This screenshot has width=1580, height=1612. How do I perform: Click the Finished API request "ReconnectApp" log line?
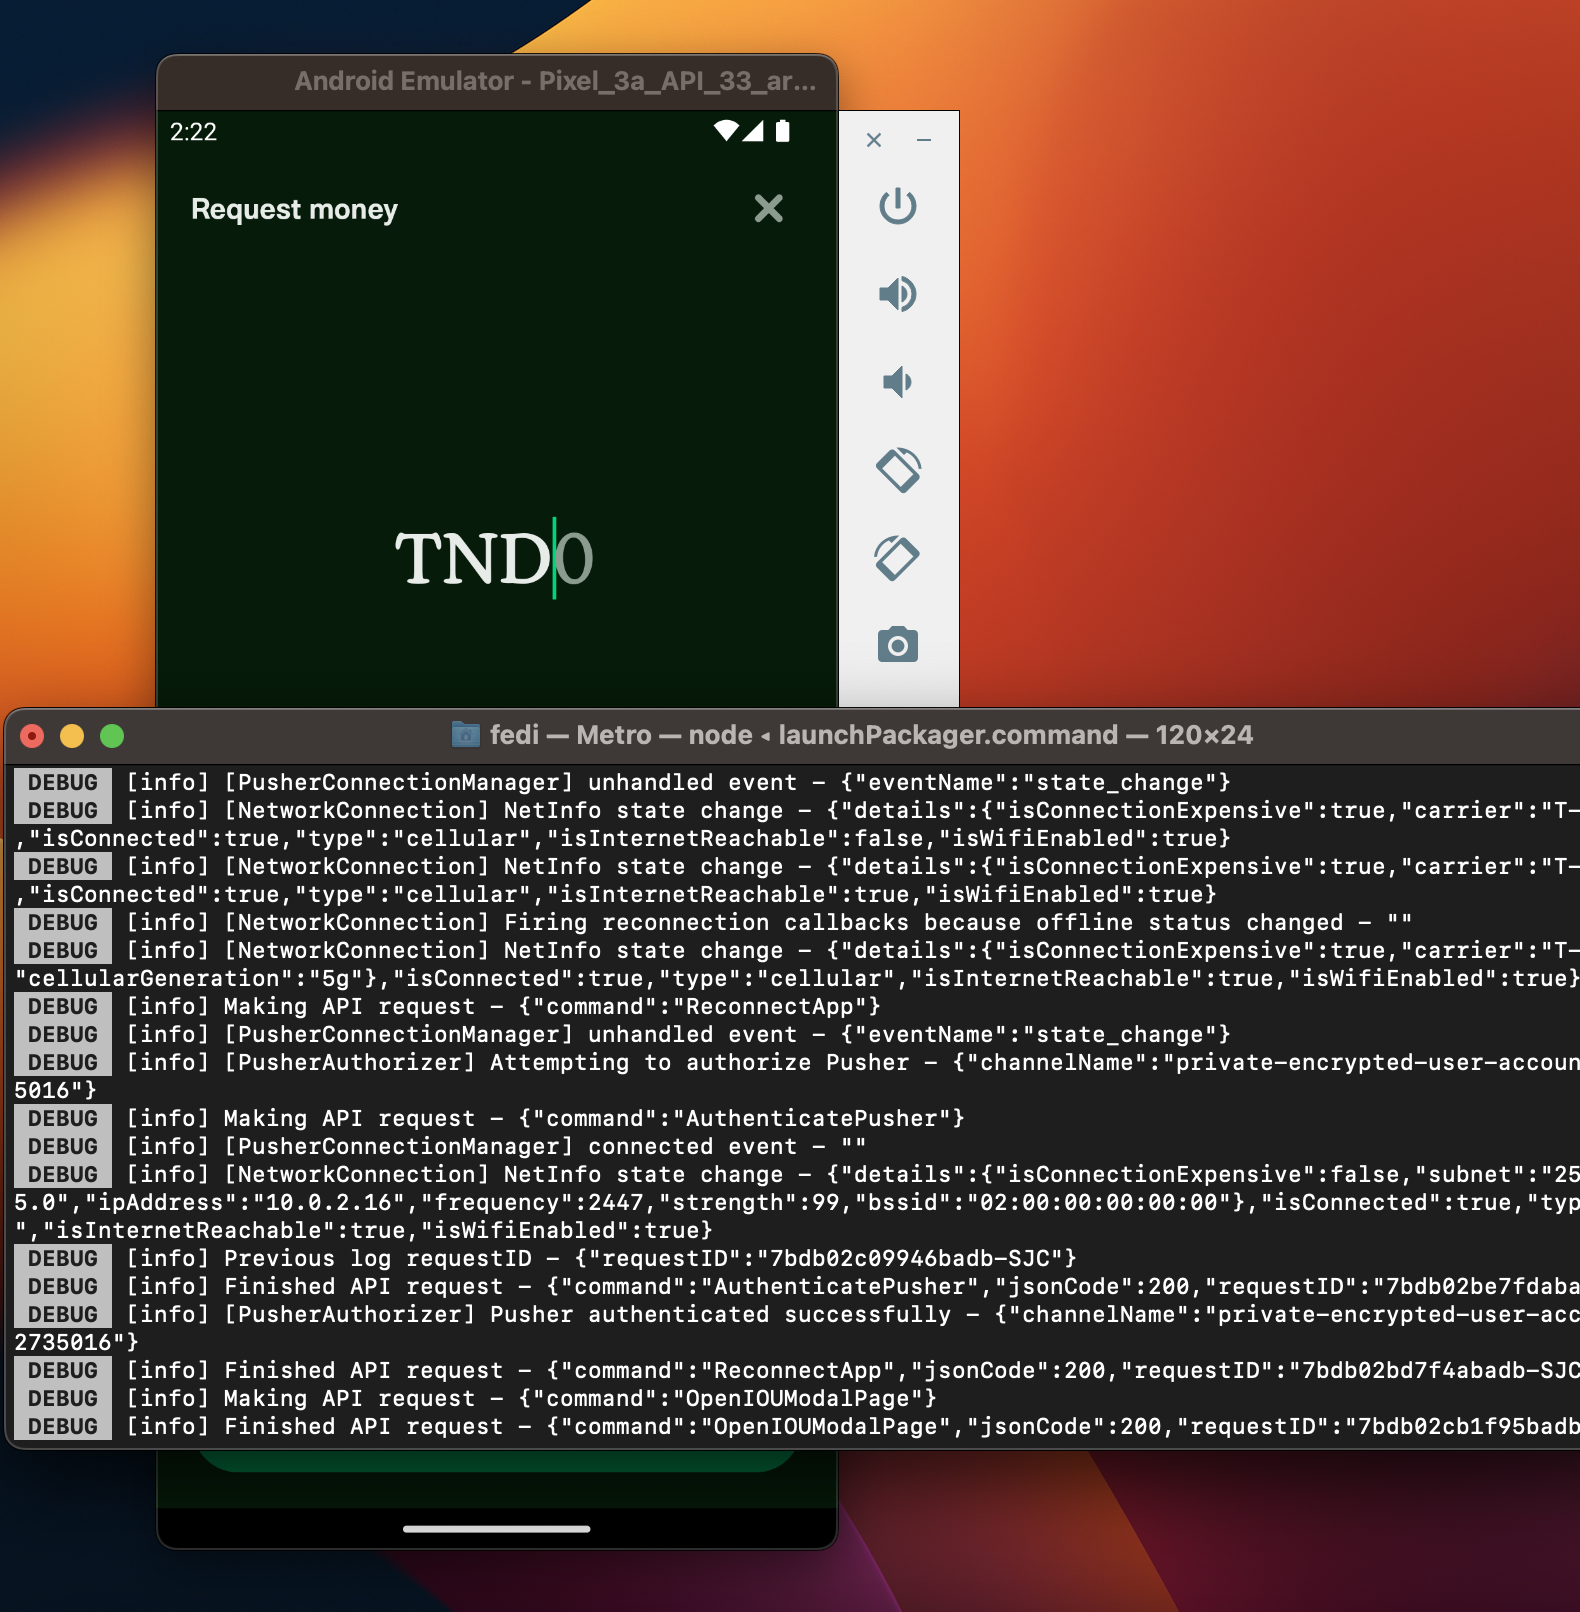click(x=797, y=1370)
